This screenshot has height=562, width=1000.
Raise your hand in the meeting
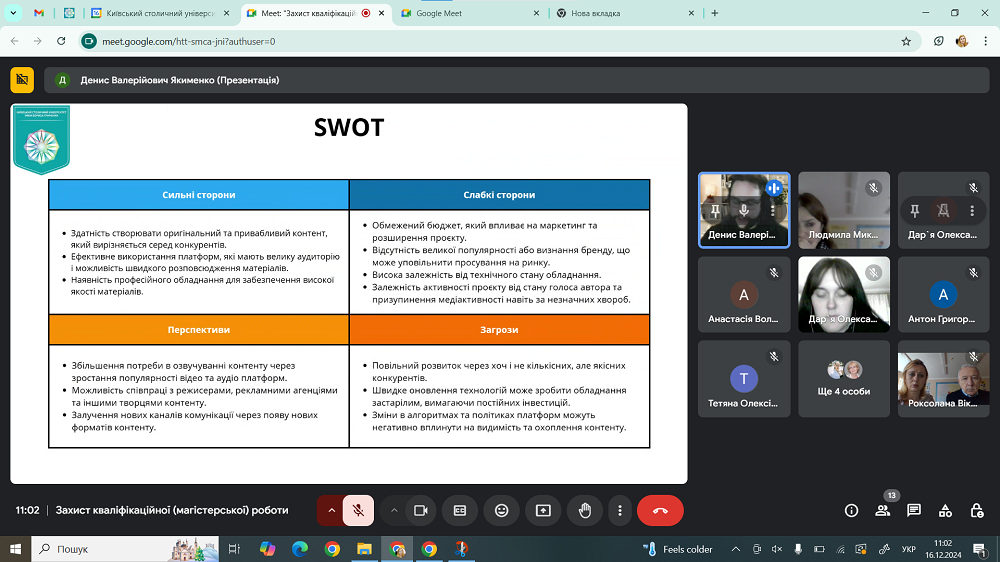coord(585,510)
